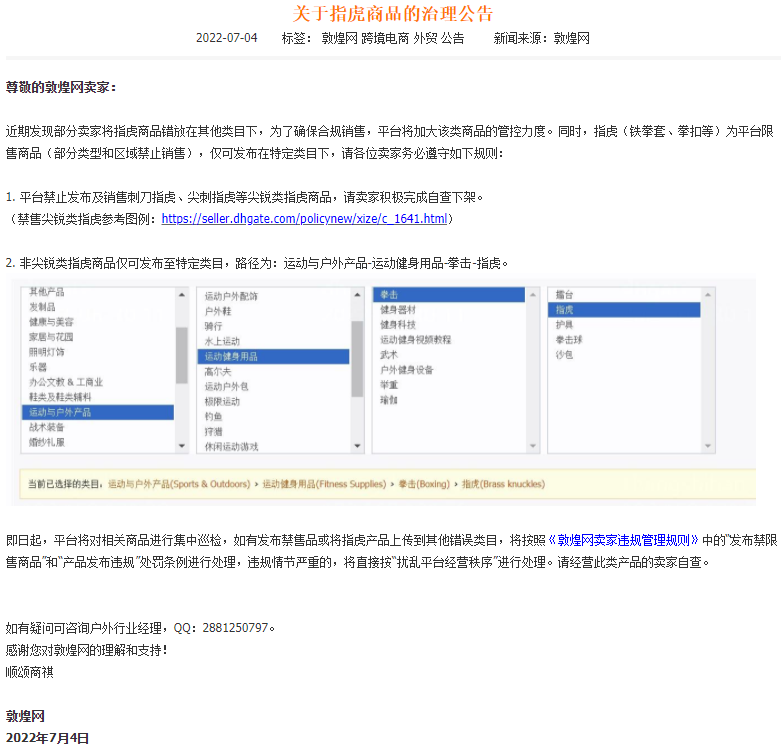Image resolution: width=781 pixels, height=745 pixels.
Task: Select 发制品 in the first category list
Action: pos(42,307)
